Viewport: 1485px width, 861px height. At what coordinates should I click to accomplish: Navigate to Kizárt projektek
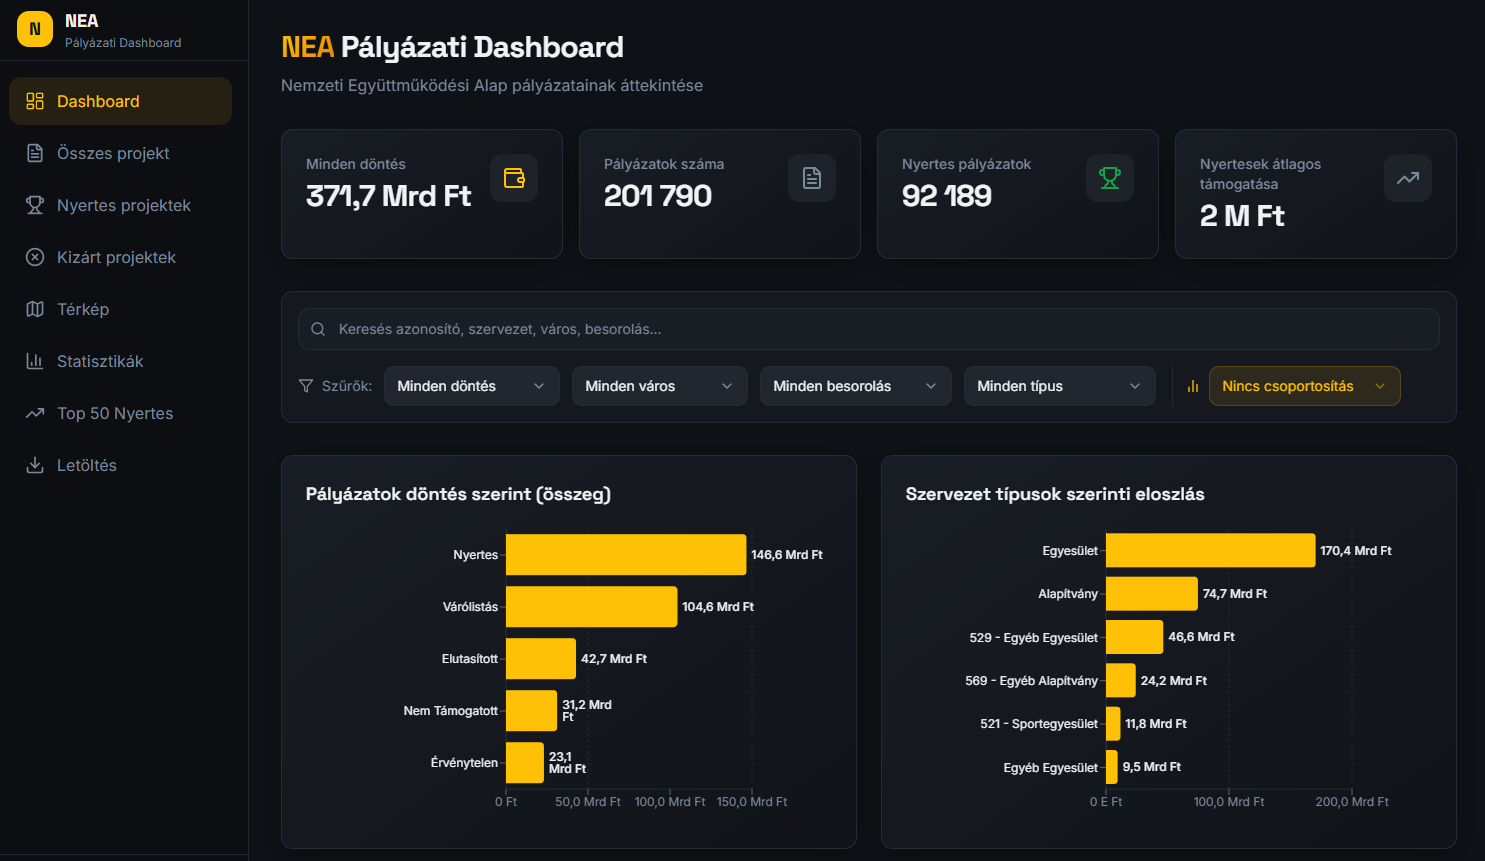(116, 257)
